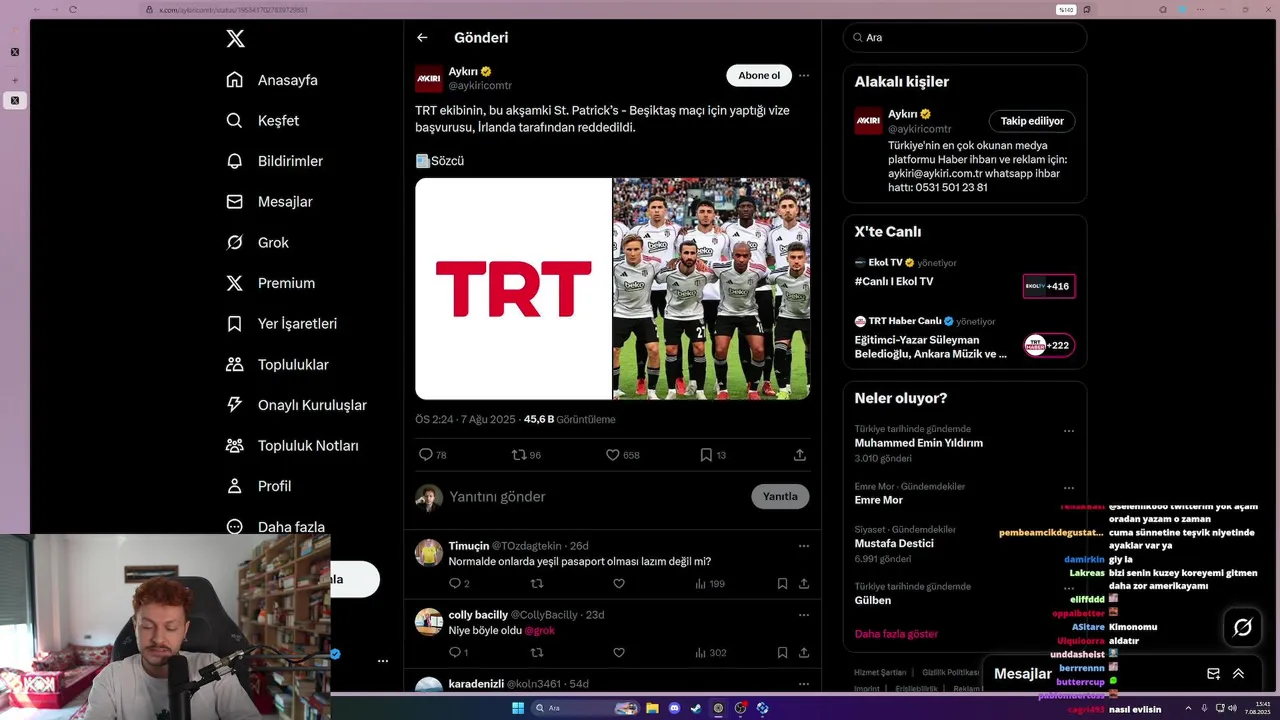Screen dimensions: 1280x720
Task: Open options for Muhammed Emin Yıldırım trend
Action: tap(1069, 431)
